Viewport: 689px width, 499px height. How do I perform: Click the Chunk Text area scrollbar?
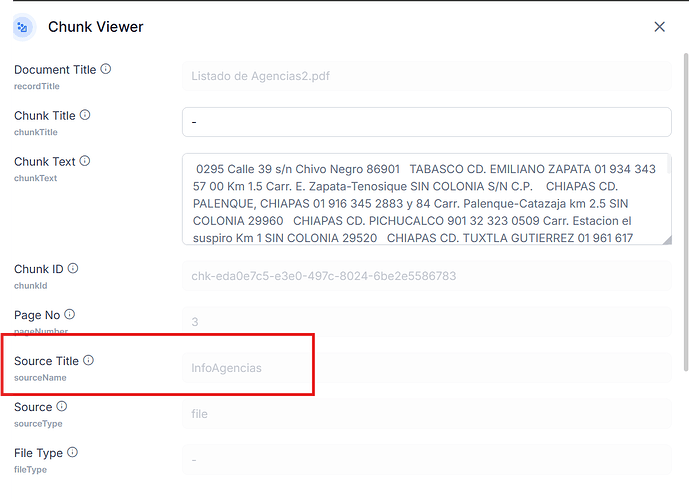pyautogui.click(x=667, y=199)
